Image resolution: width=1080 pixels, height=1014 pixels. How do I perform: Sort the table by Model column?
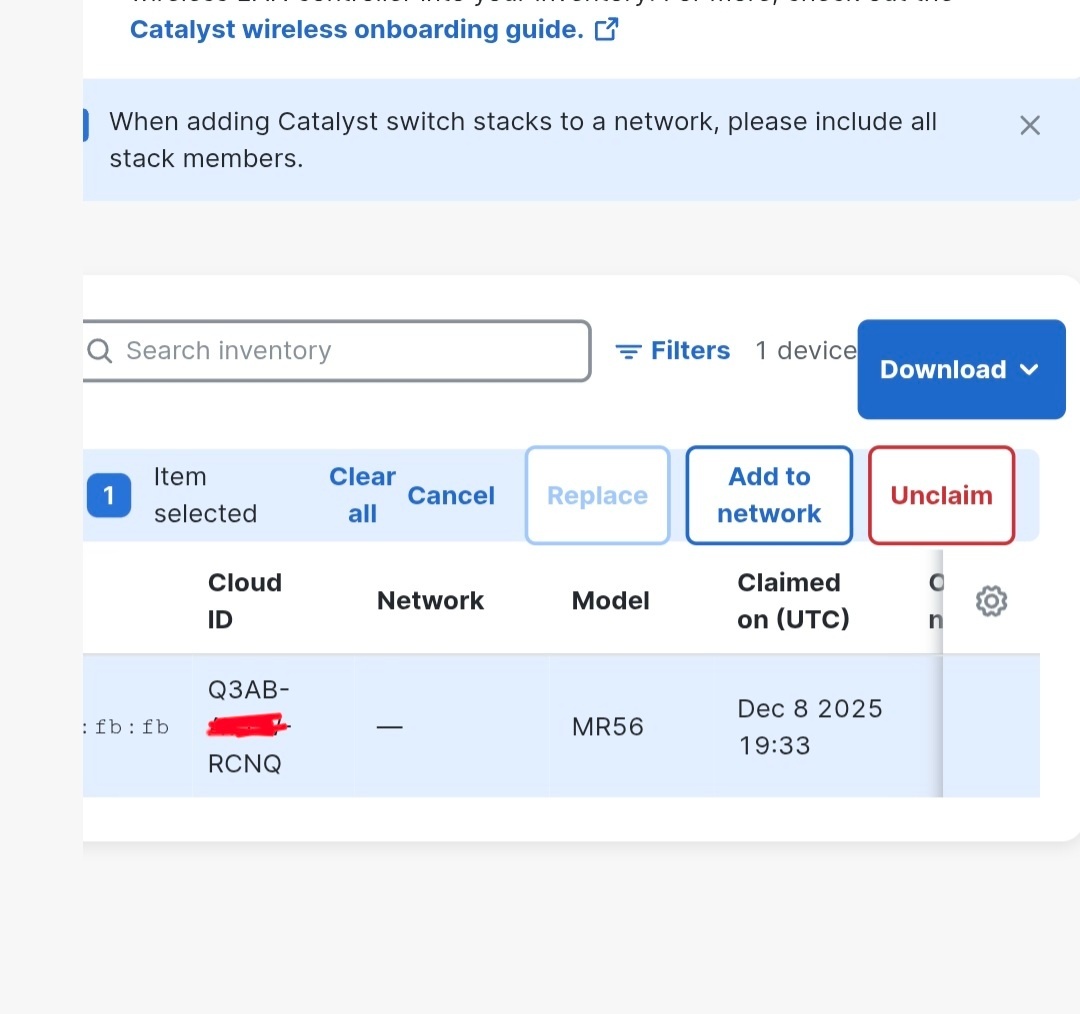tap(610, 600)
